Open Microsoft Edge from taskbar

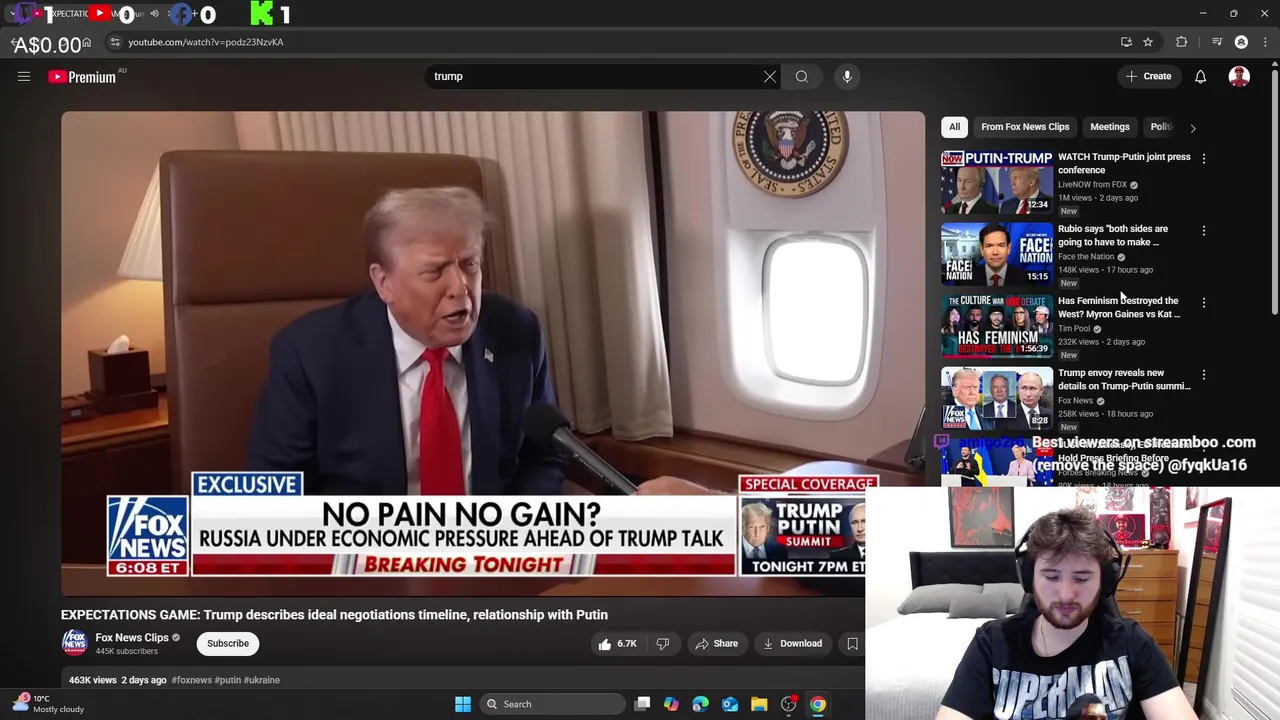pyautogui.click(x=700, y=704)
